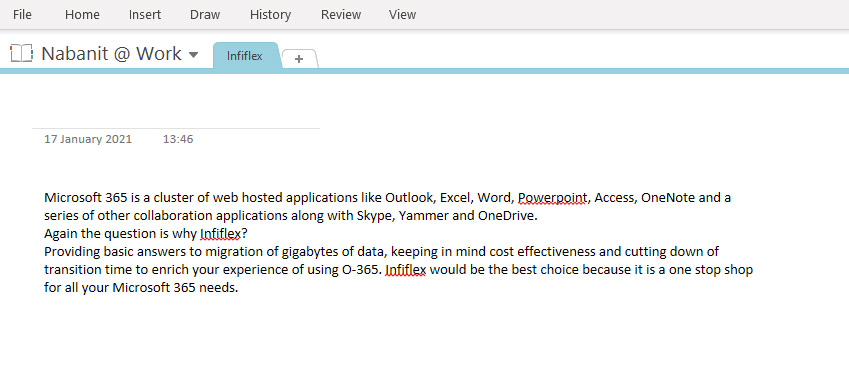This screenshot has height=382, width=849.
Task: Switch to the Home tab
Action: 82,15
